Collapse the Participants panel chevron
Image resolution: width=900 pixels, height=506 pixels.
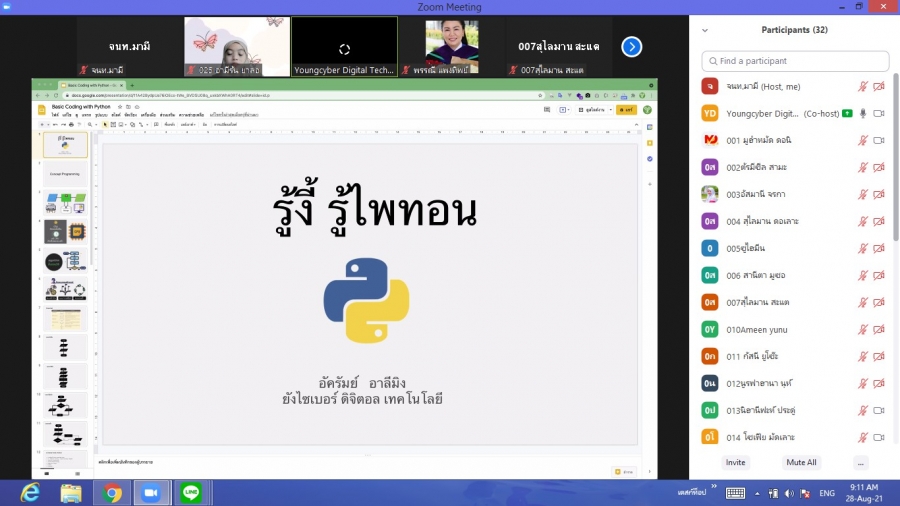pyautogui.click(x=705, y=30)
